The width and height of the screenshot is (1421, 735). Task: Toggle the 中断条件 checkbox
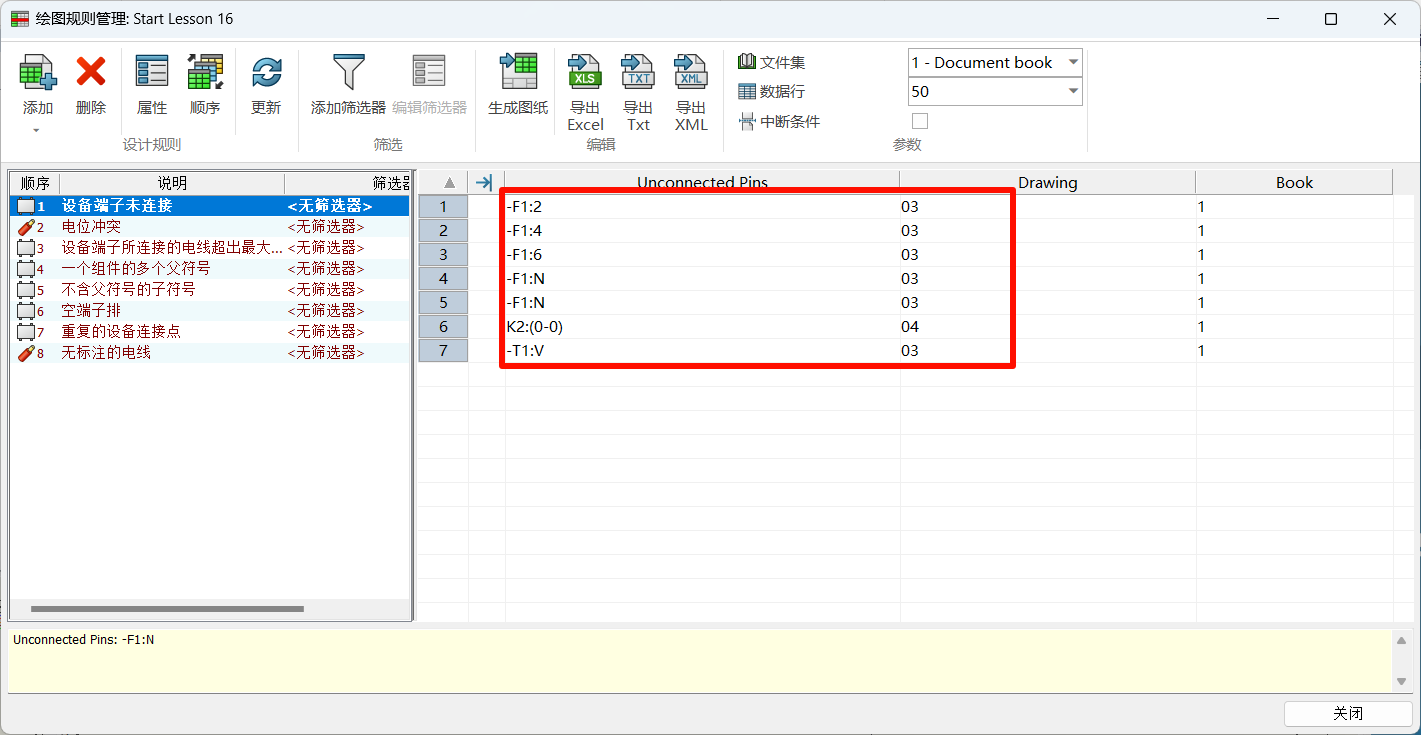click(920, 121)
